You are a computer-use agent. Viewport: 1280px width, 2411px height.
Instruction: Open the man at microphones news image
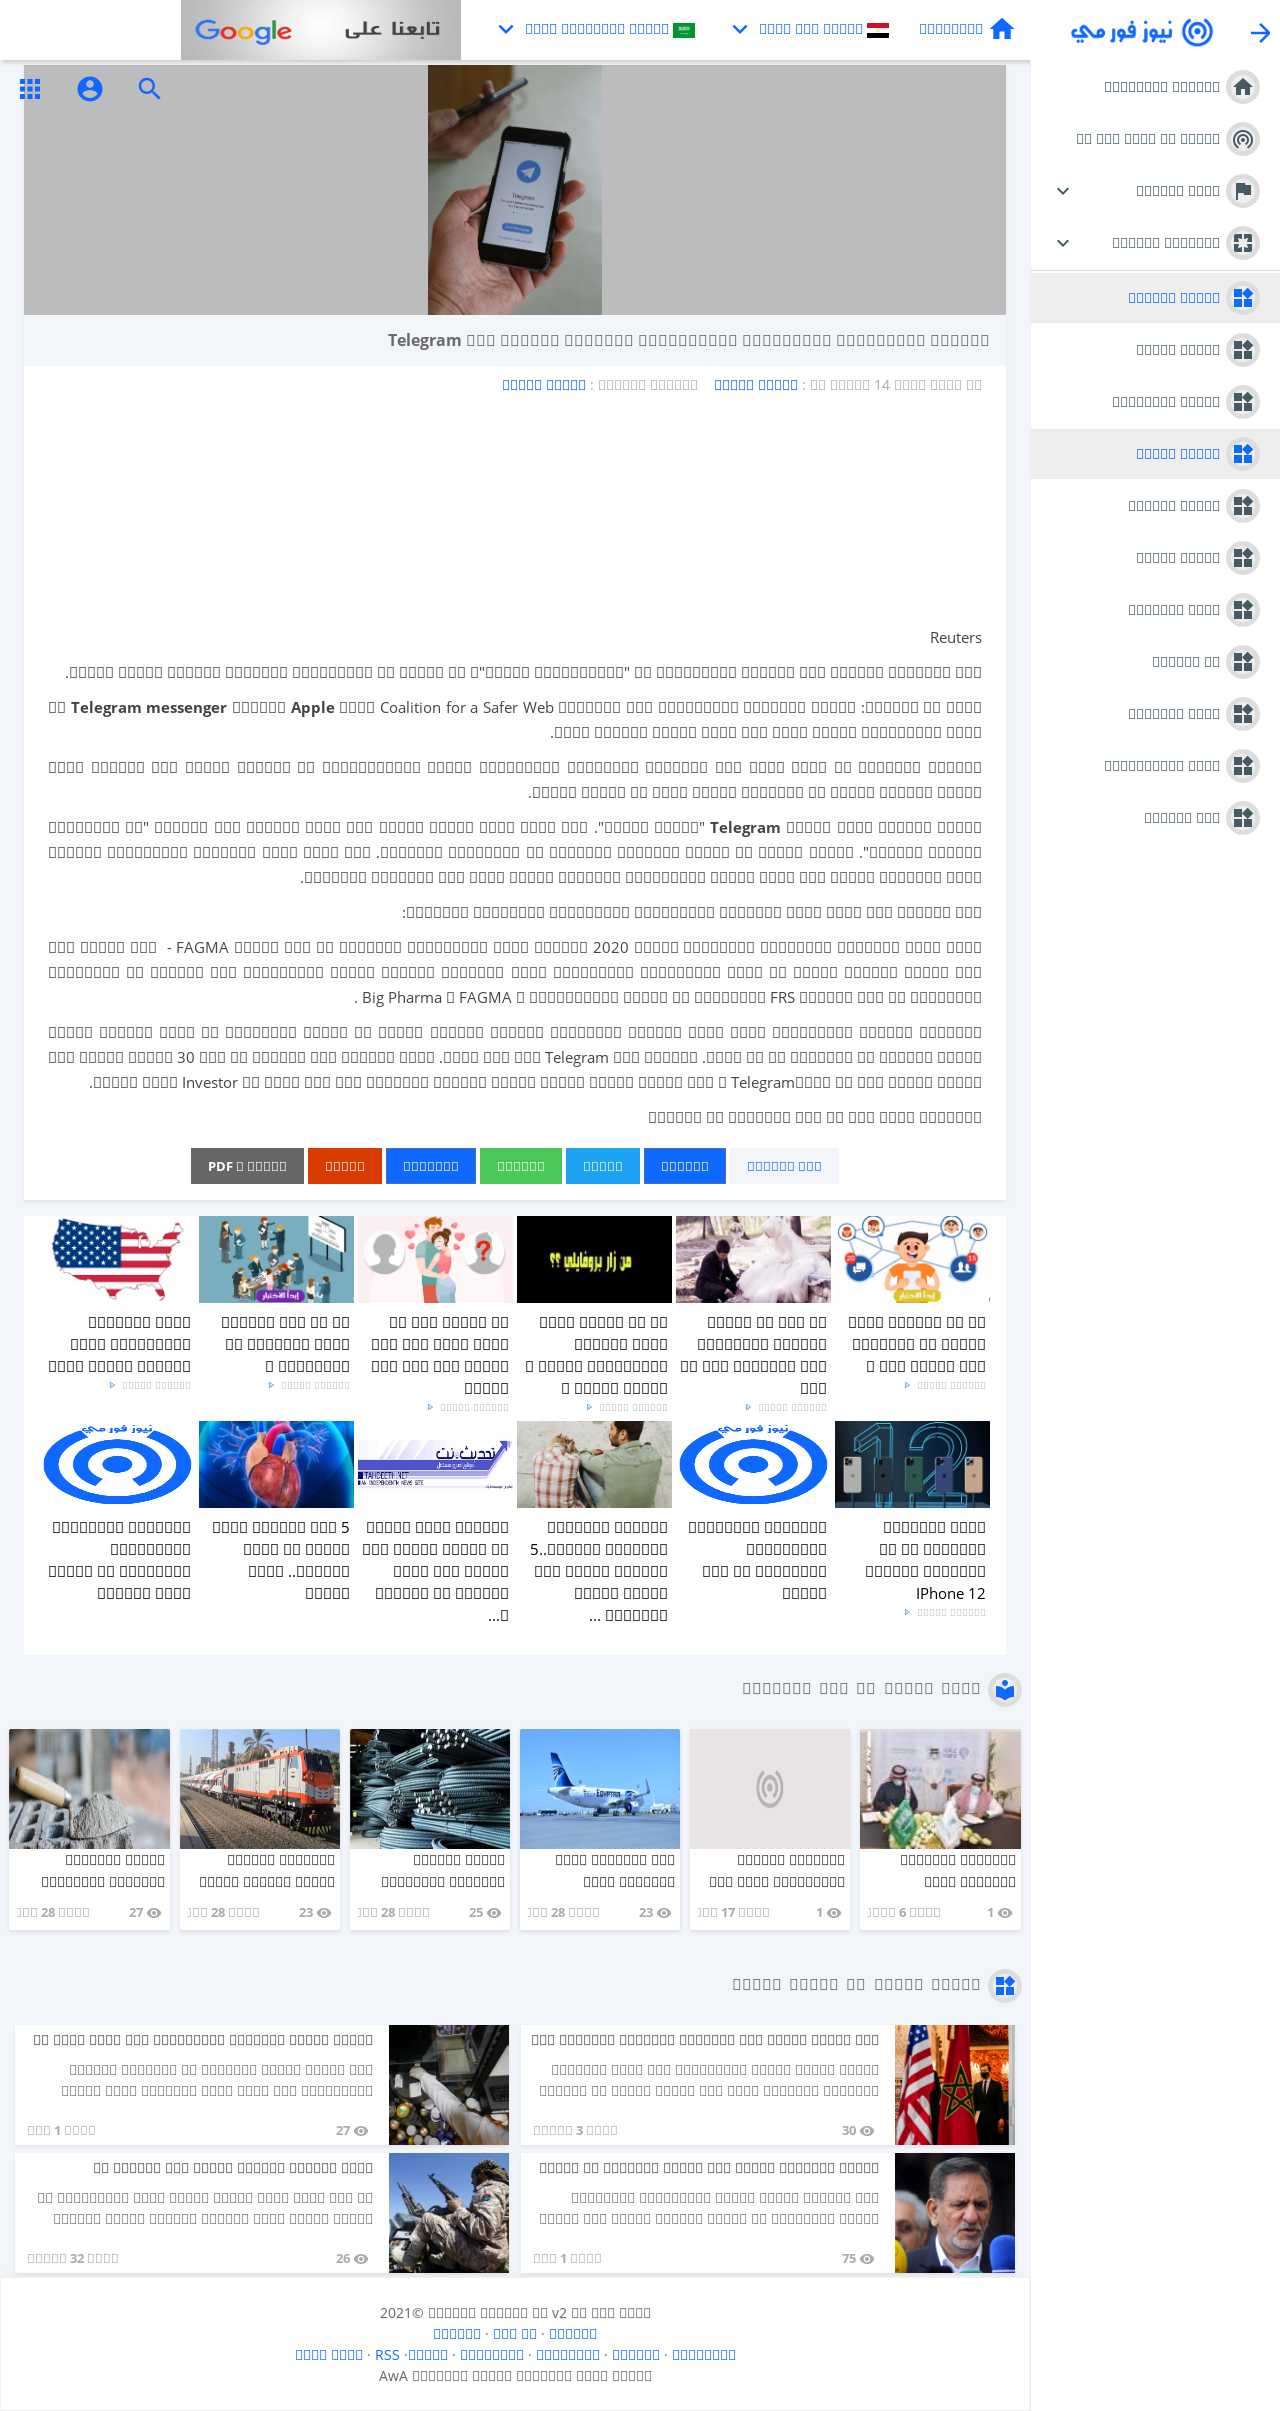(955, 2213)
